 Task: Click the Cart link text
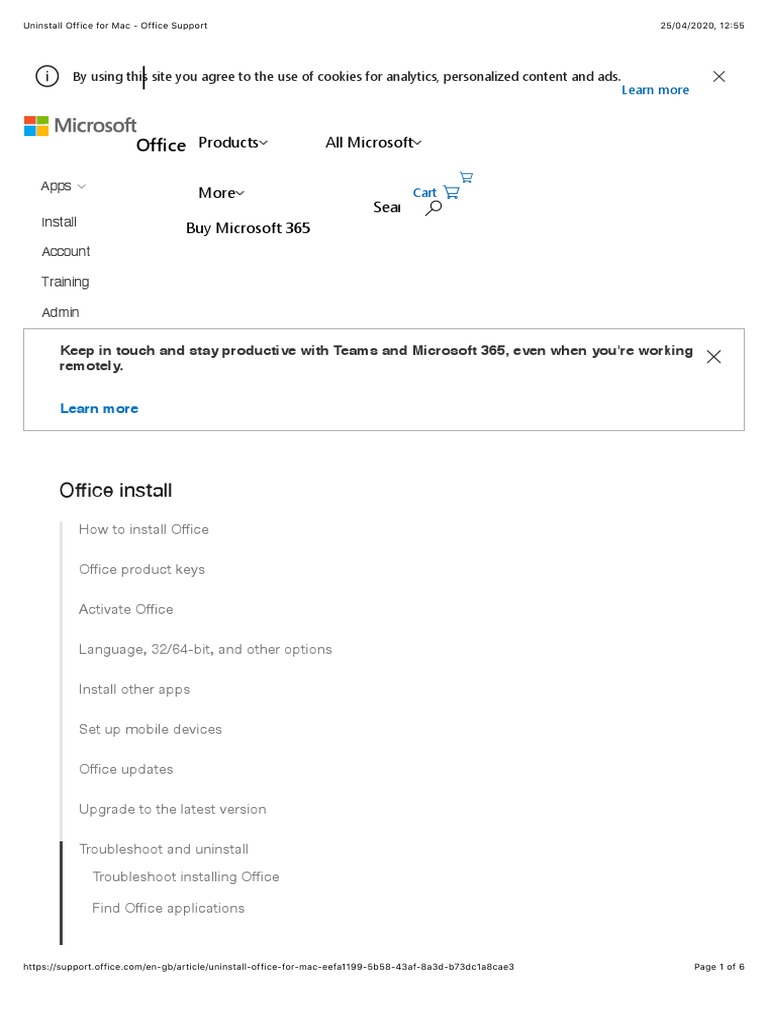[x=424, y=193]
